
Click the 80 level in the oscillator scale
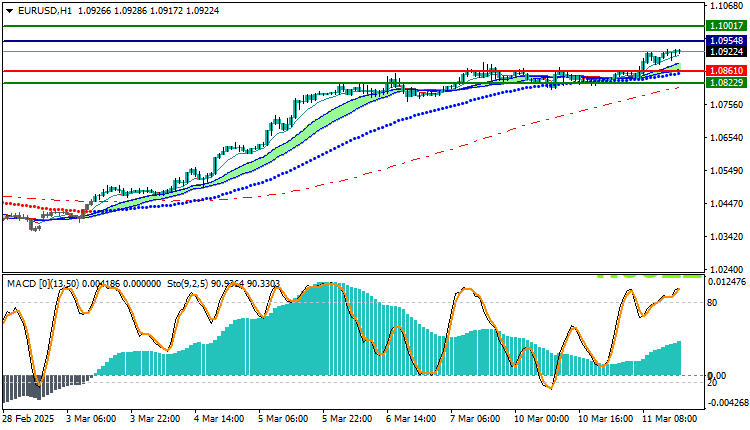(x=712, y=303)
